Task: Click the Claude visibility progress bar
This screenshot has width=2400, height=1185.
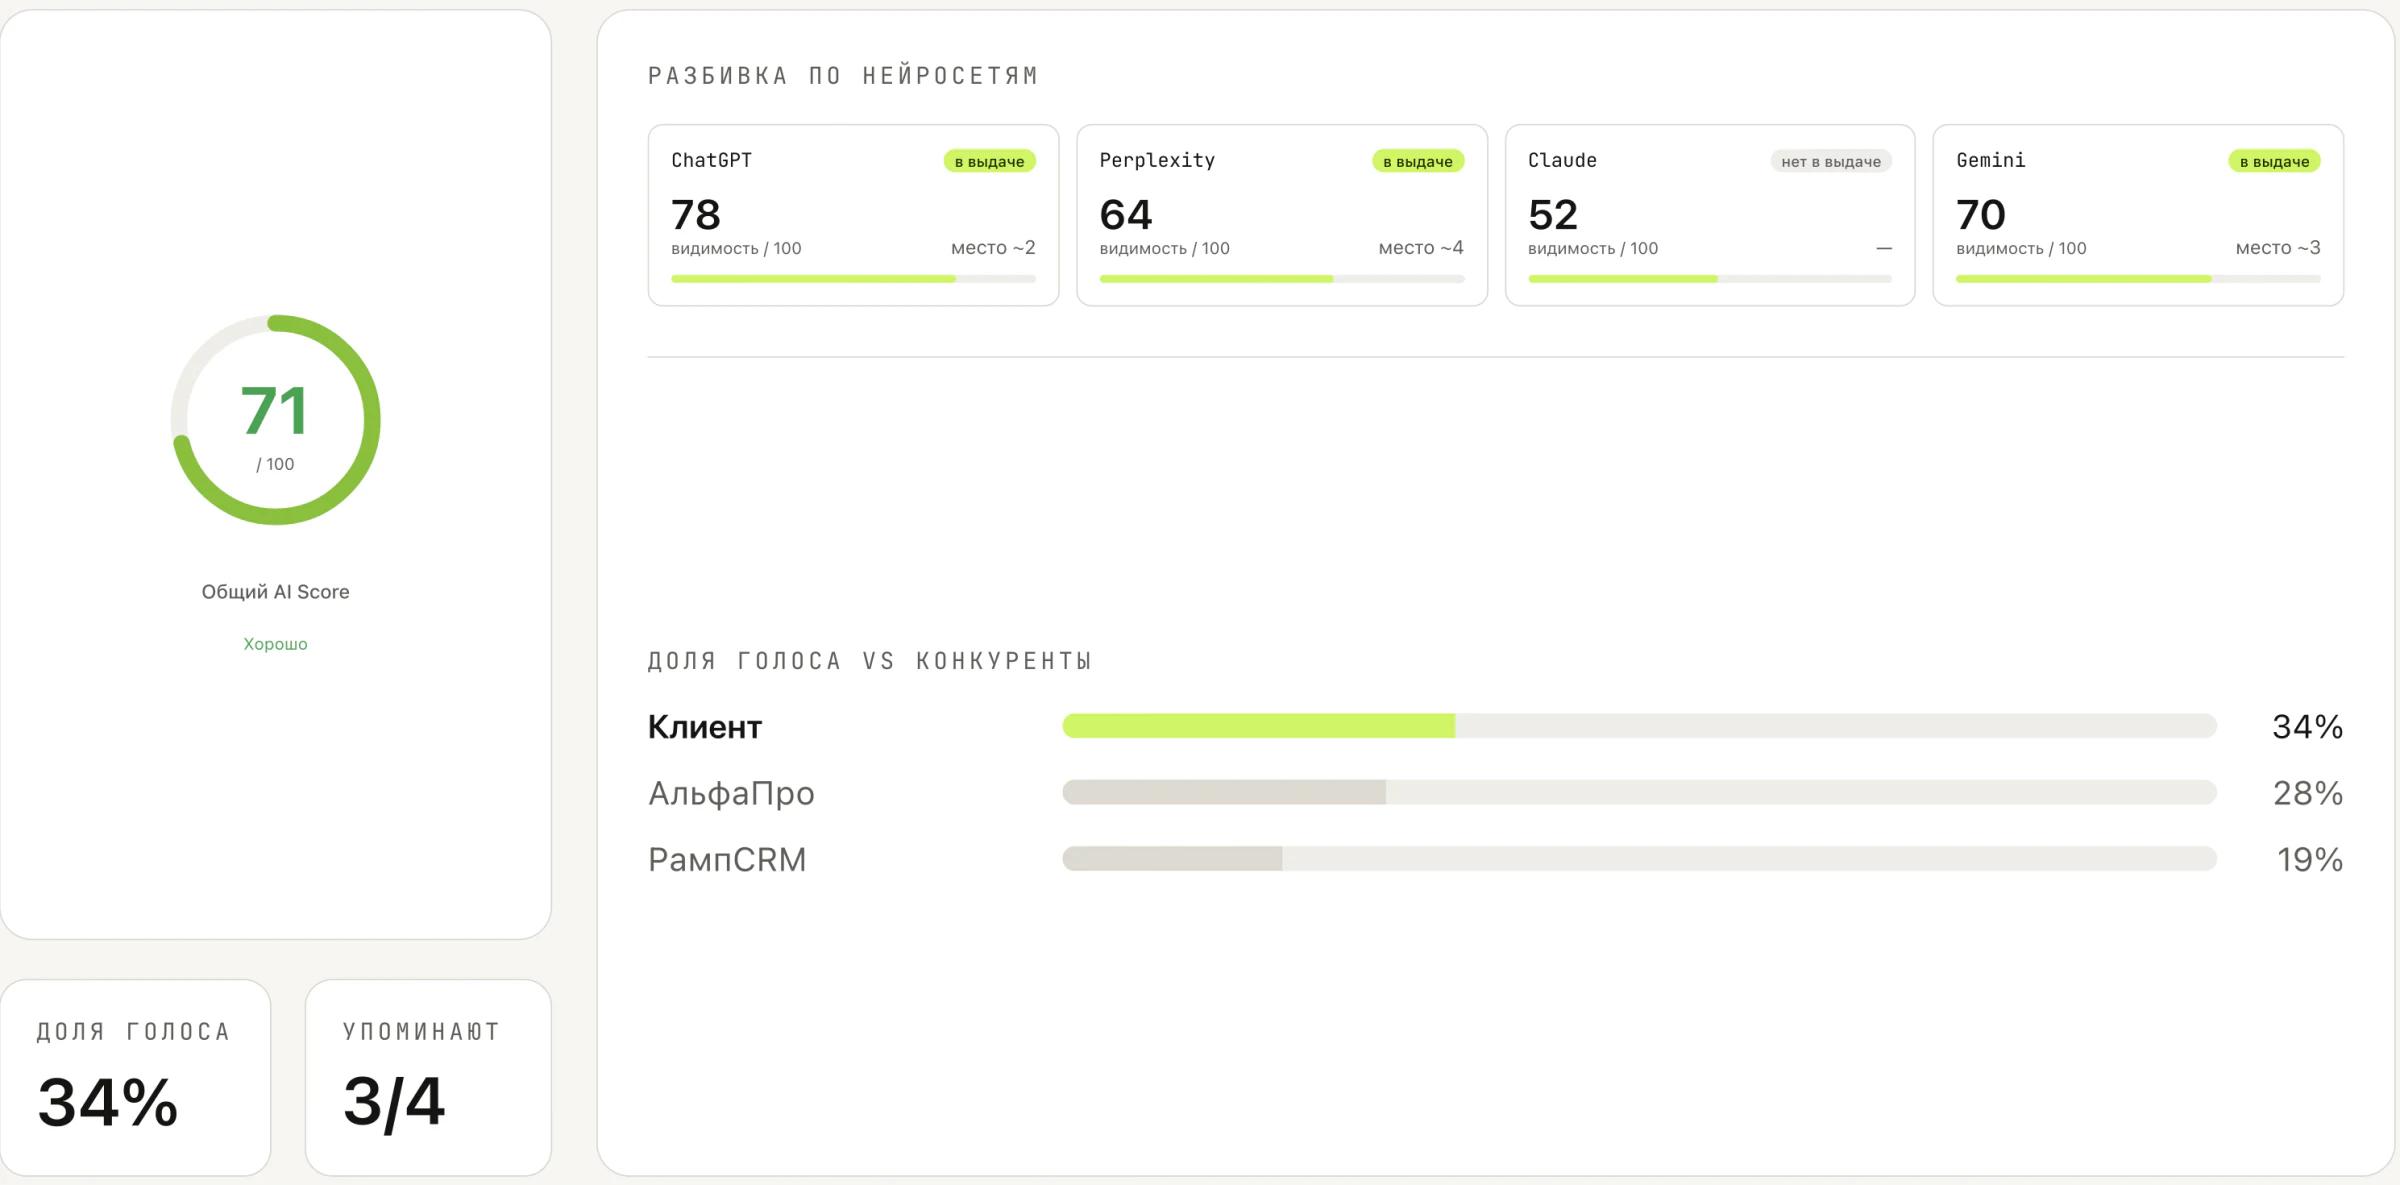Action: 1710,279
